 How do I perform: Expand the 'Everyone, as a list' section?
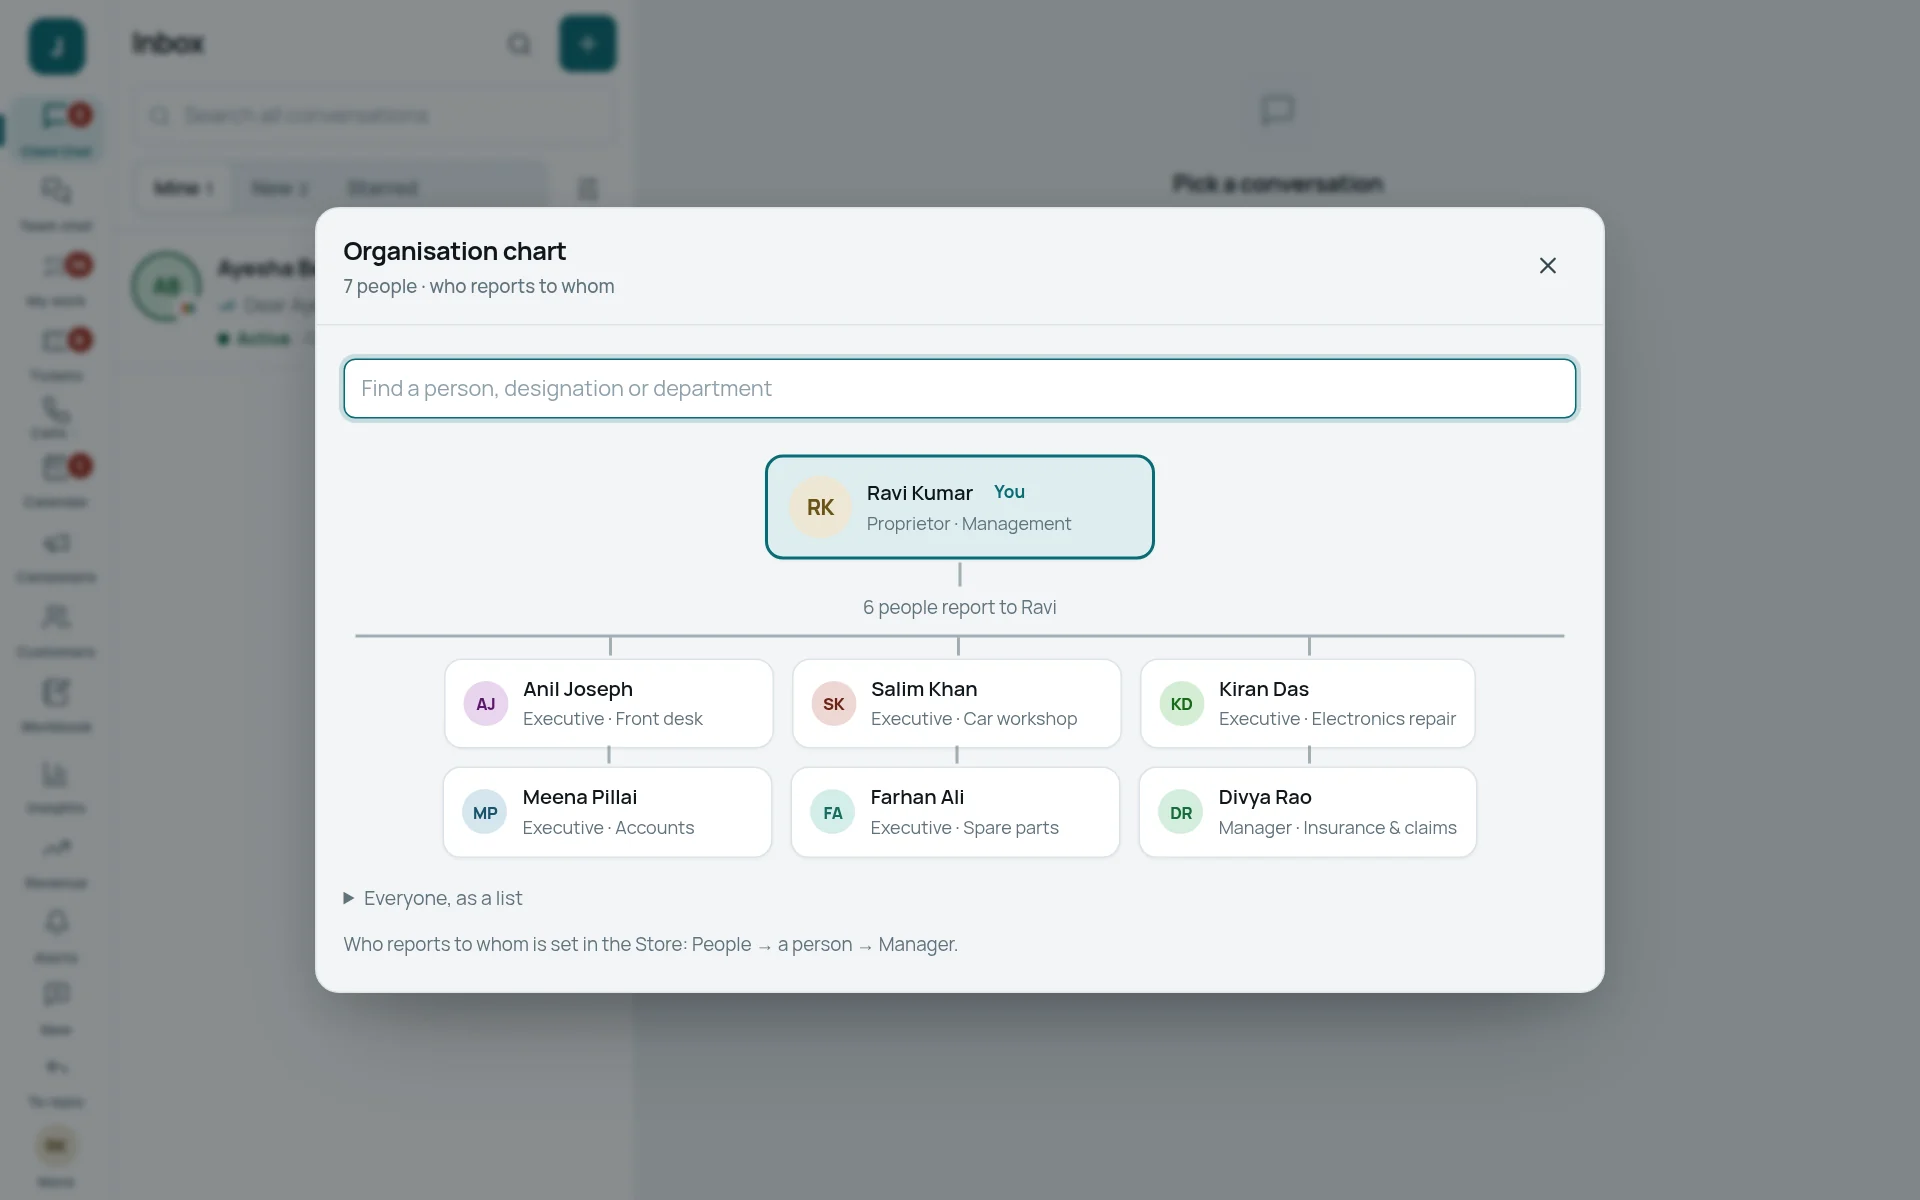(433, 898)
